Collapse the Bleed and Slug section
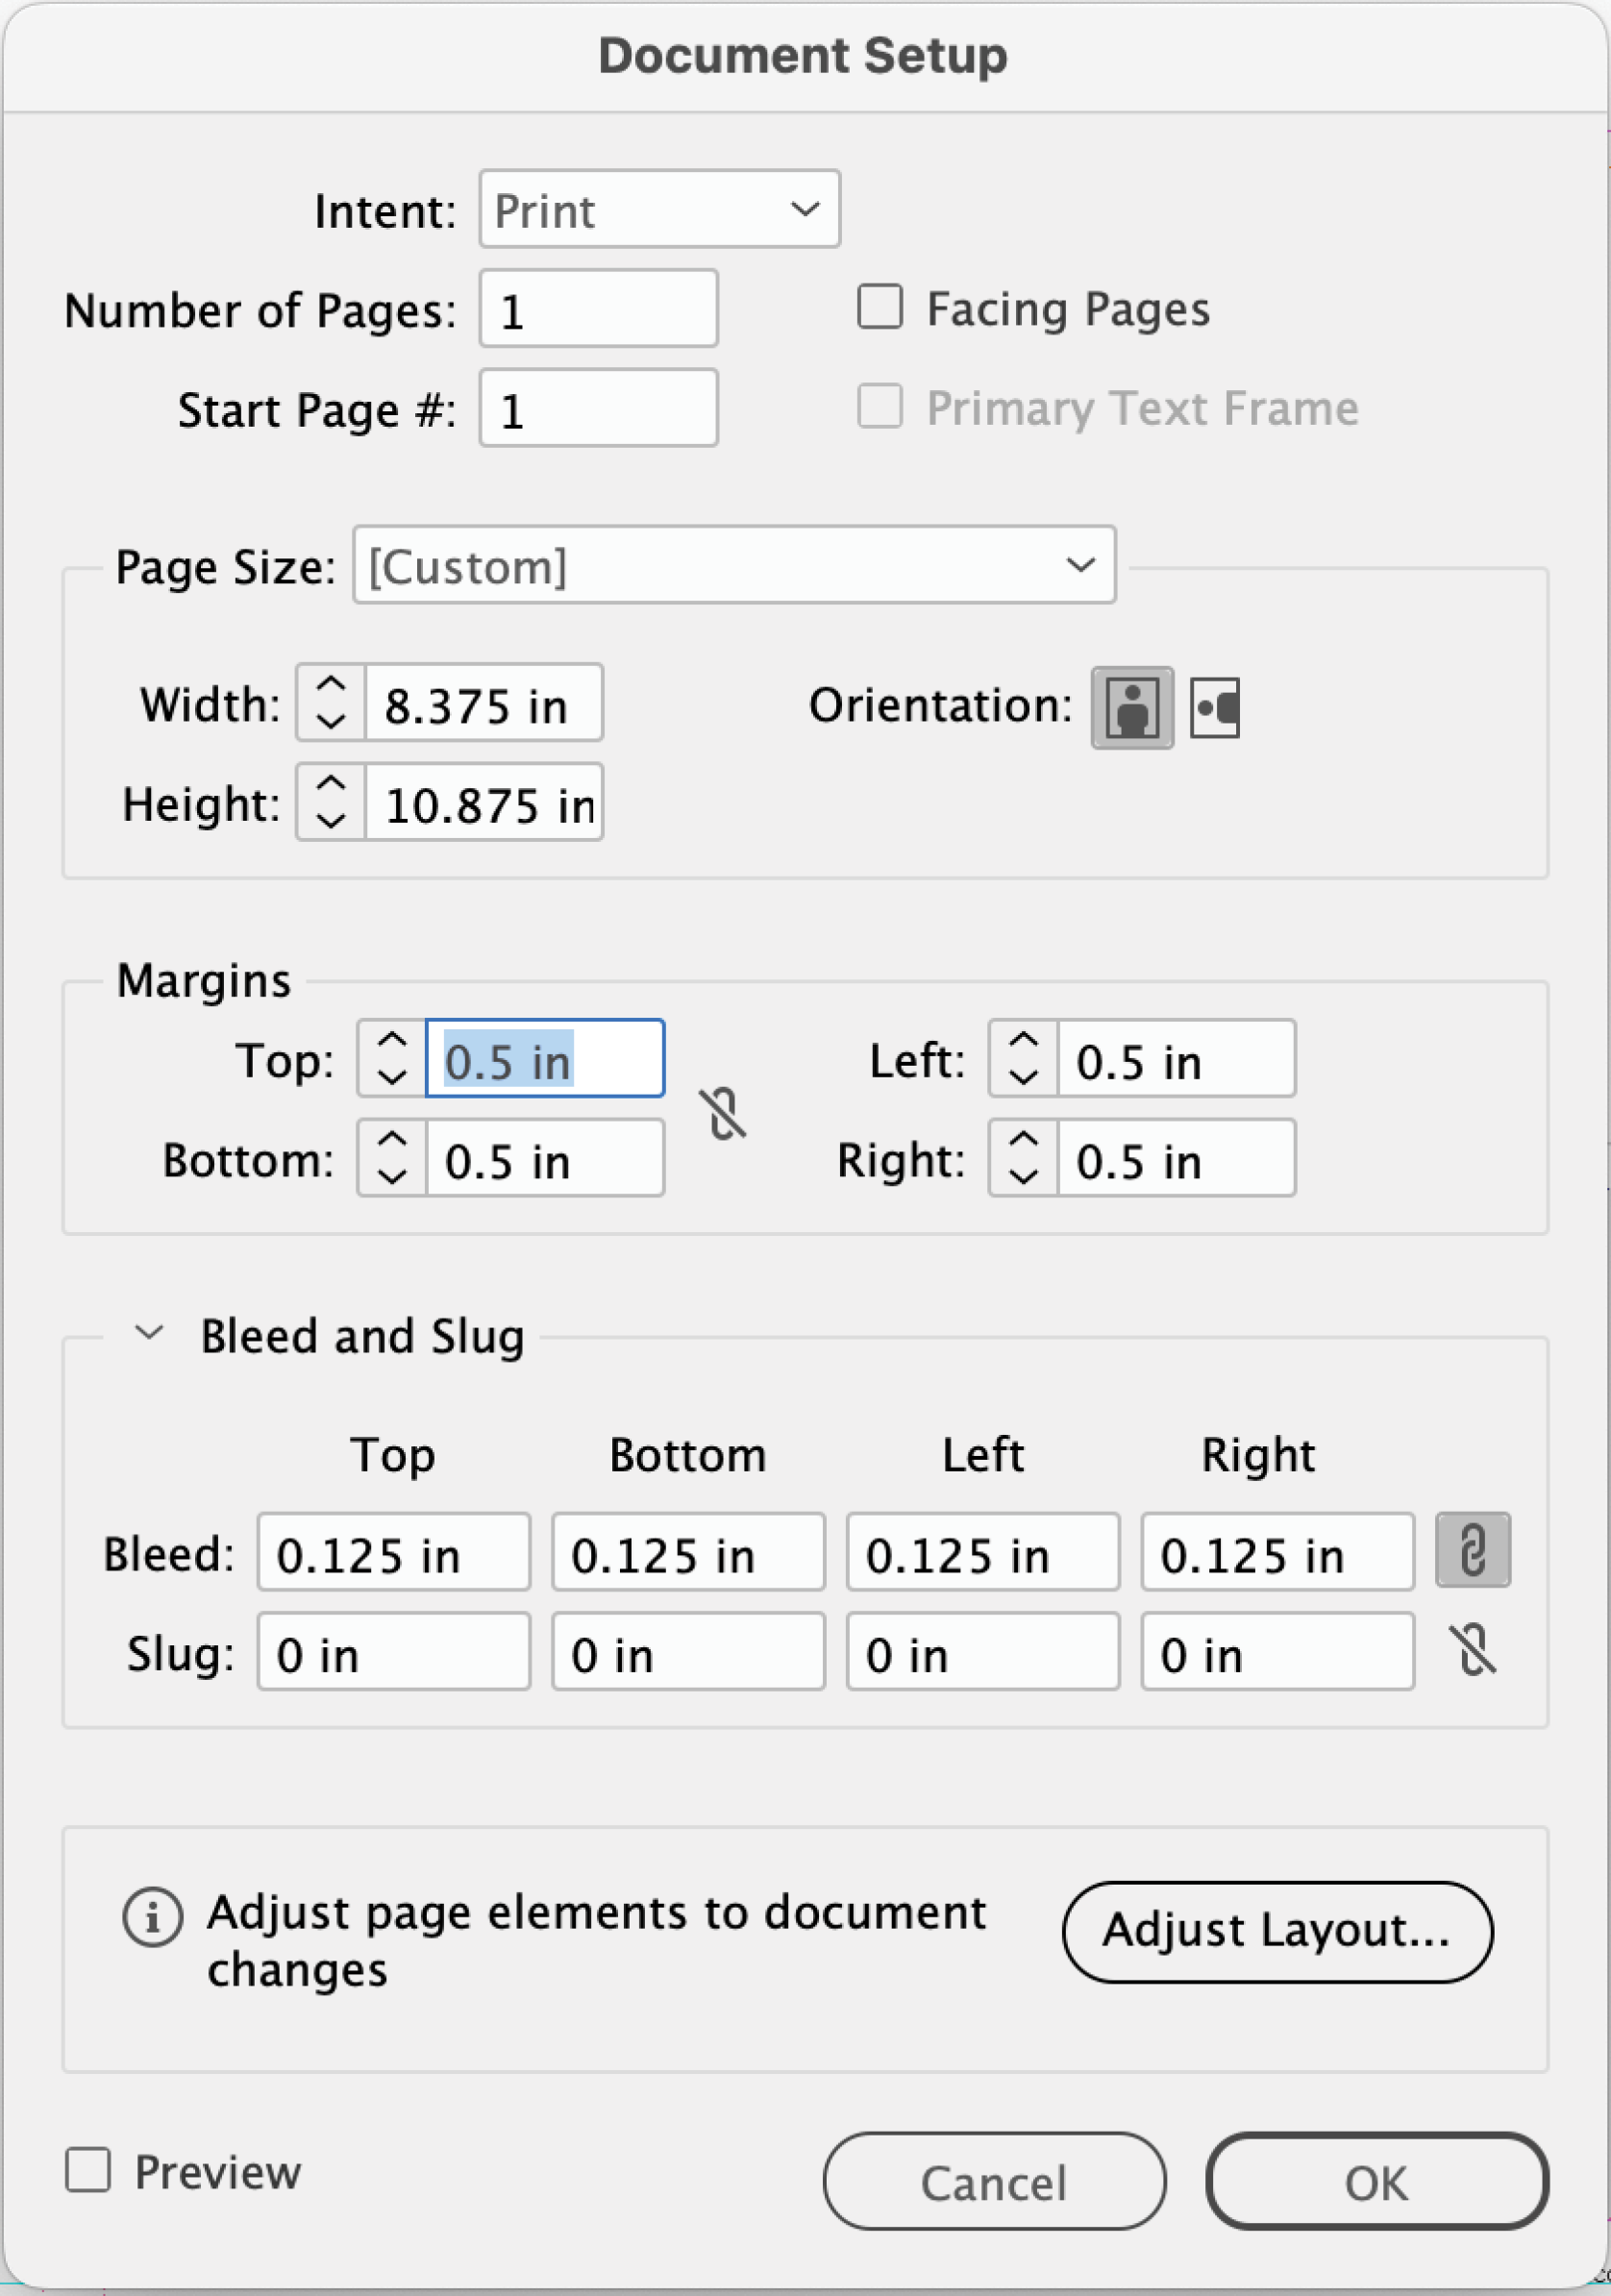This screenshot has height=2296, width=1611. coord(149,1333)
